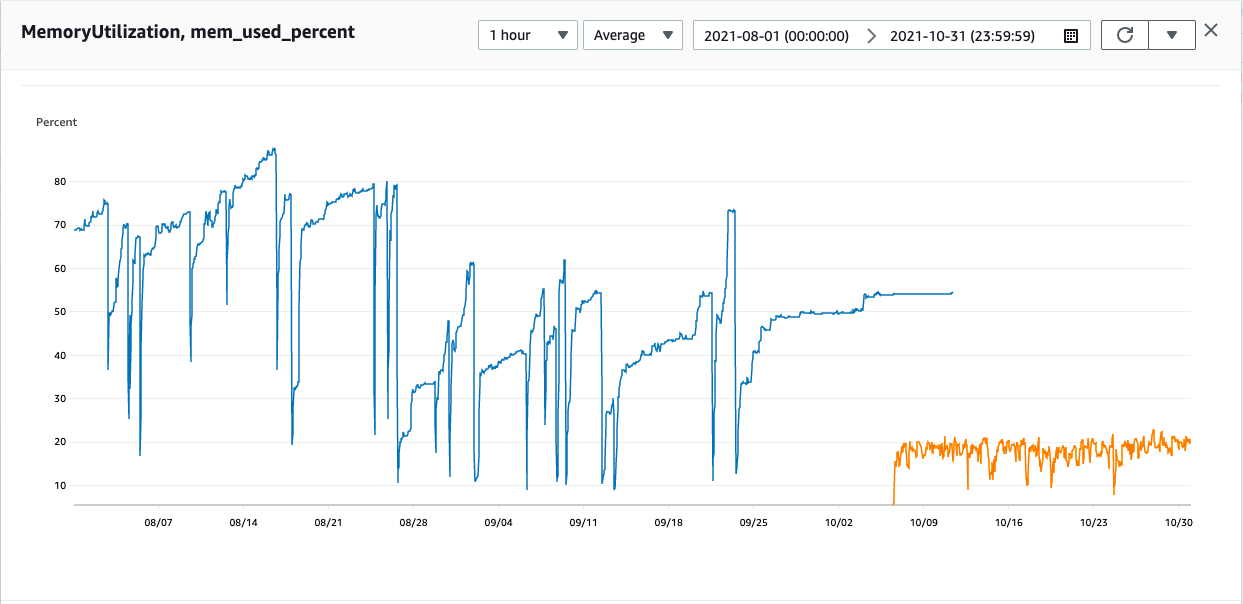Click the 10/16 x-axis date label
Viewport: 1243px width, 604px height.
(1008, 523)
